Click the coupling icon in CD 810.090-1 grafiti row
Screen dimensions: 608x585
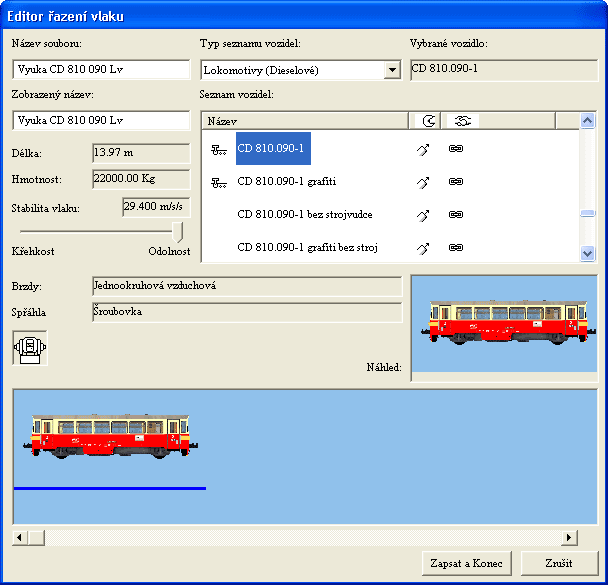click(455, 182)
